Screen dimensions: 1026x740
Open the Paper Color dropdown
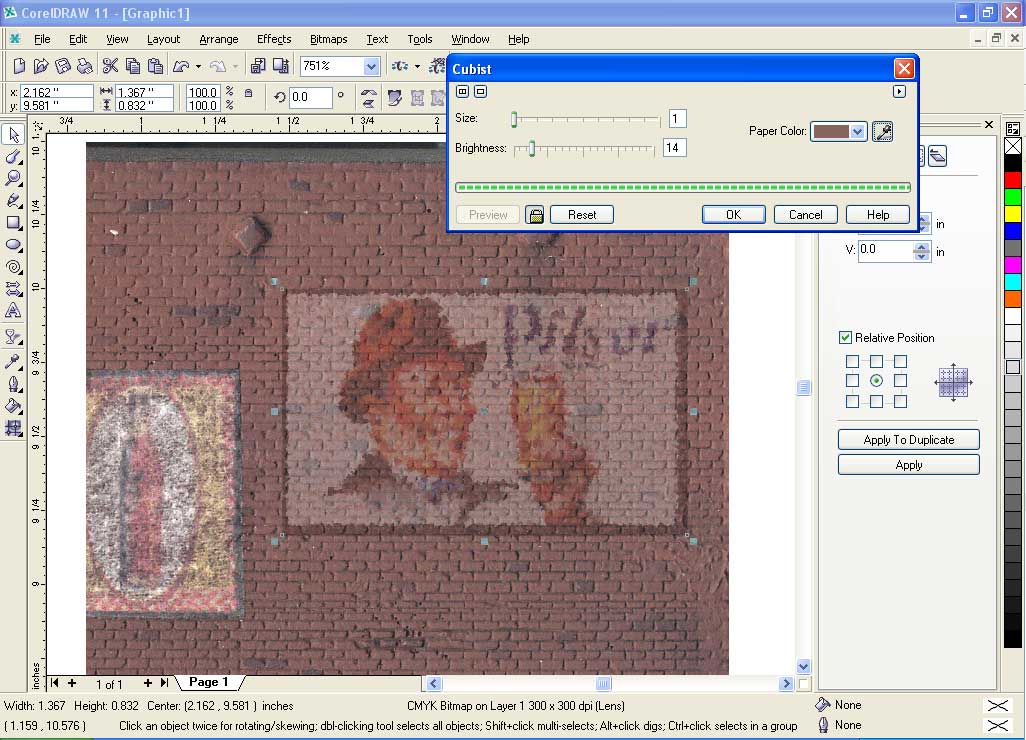[x=857, y=131]
